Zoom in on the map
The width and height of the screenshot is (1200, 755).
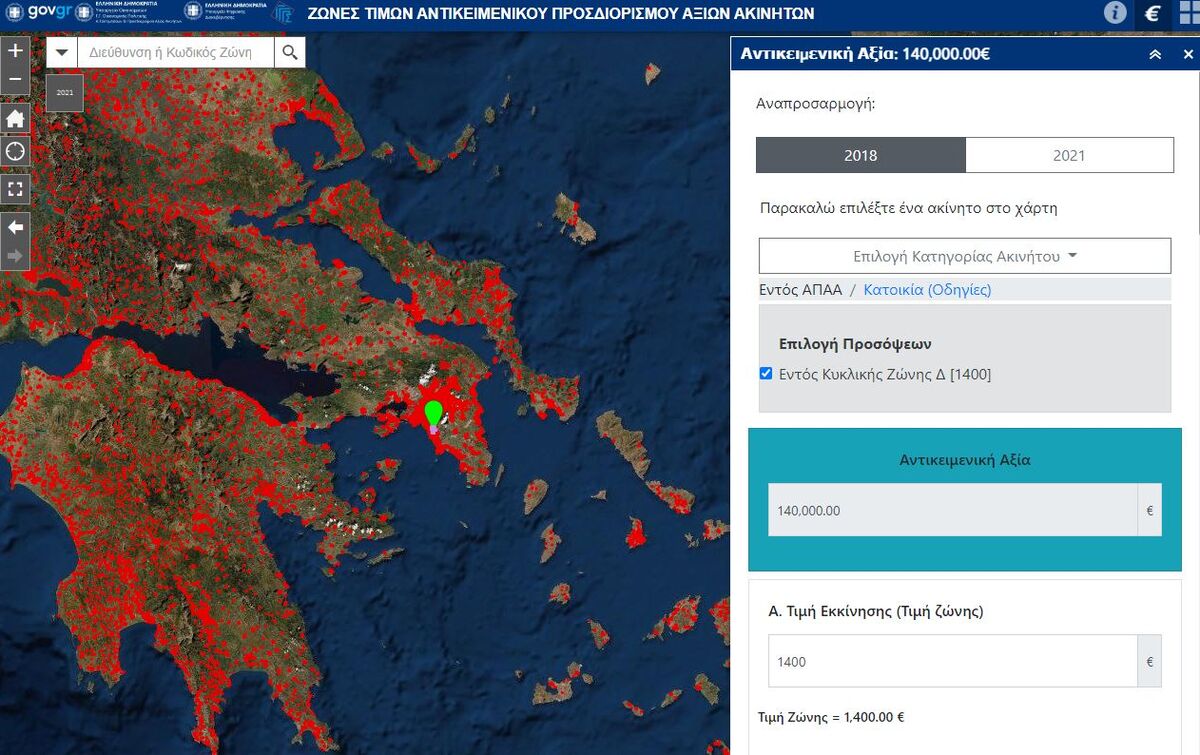(x=15, y=51)
